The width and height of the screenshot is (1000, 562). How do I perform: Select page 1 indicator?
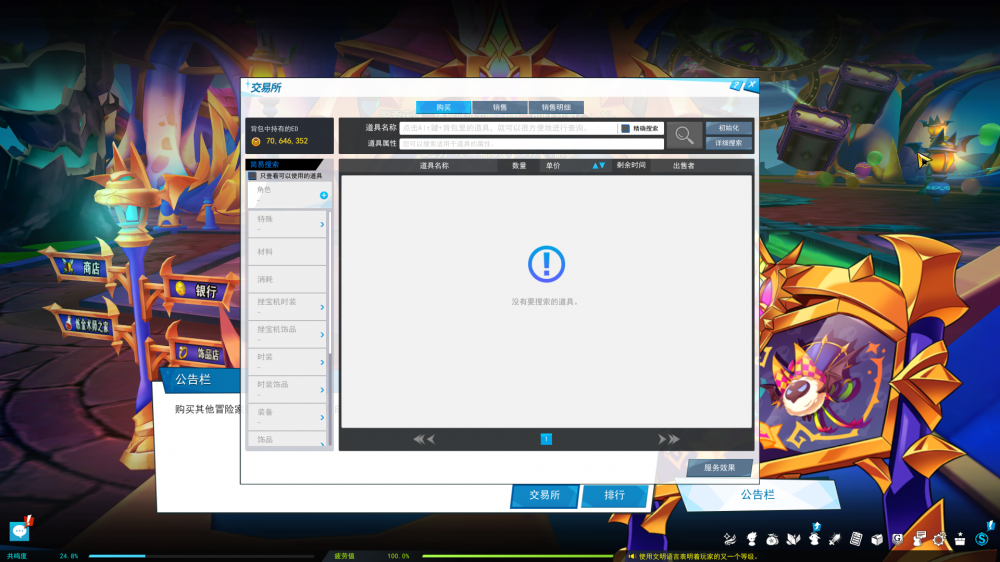coord(547,439)
